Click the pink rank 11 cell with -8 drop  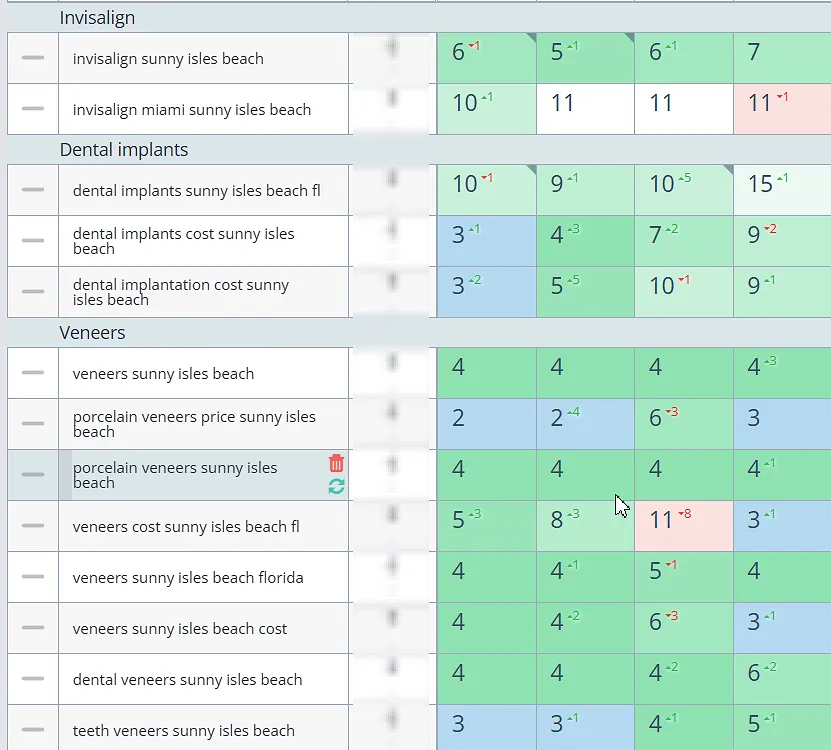tap(683, 526)
